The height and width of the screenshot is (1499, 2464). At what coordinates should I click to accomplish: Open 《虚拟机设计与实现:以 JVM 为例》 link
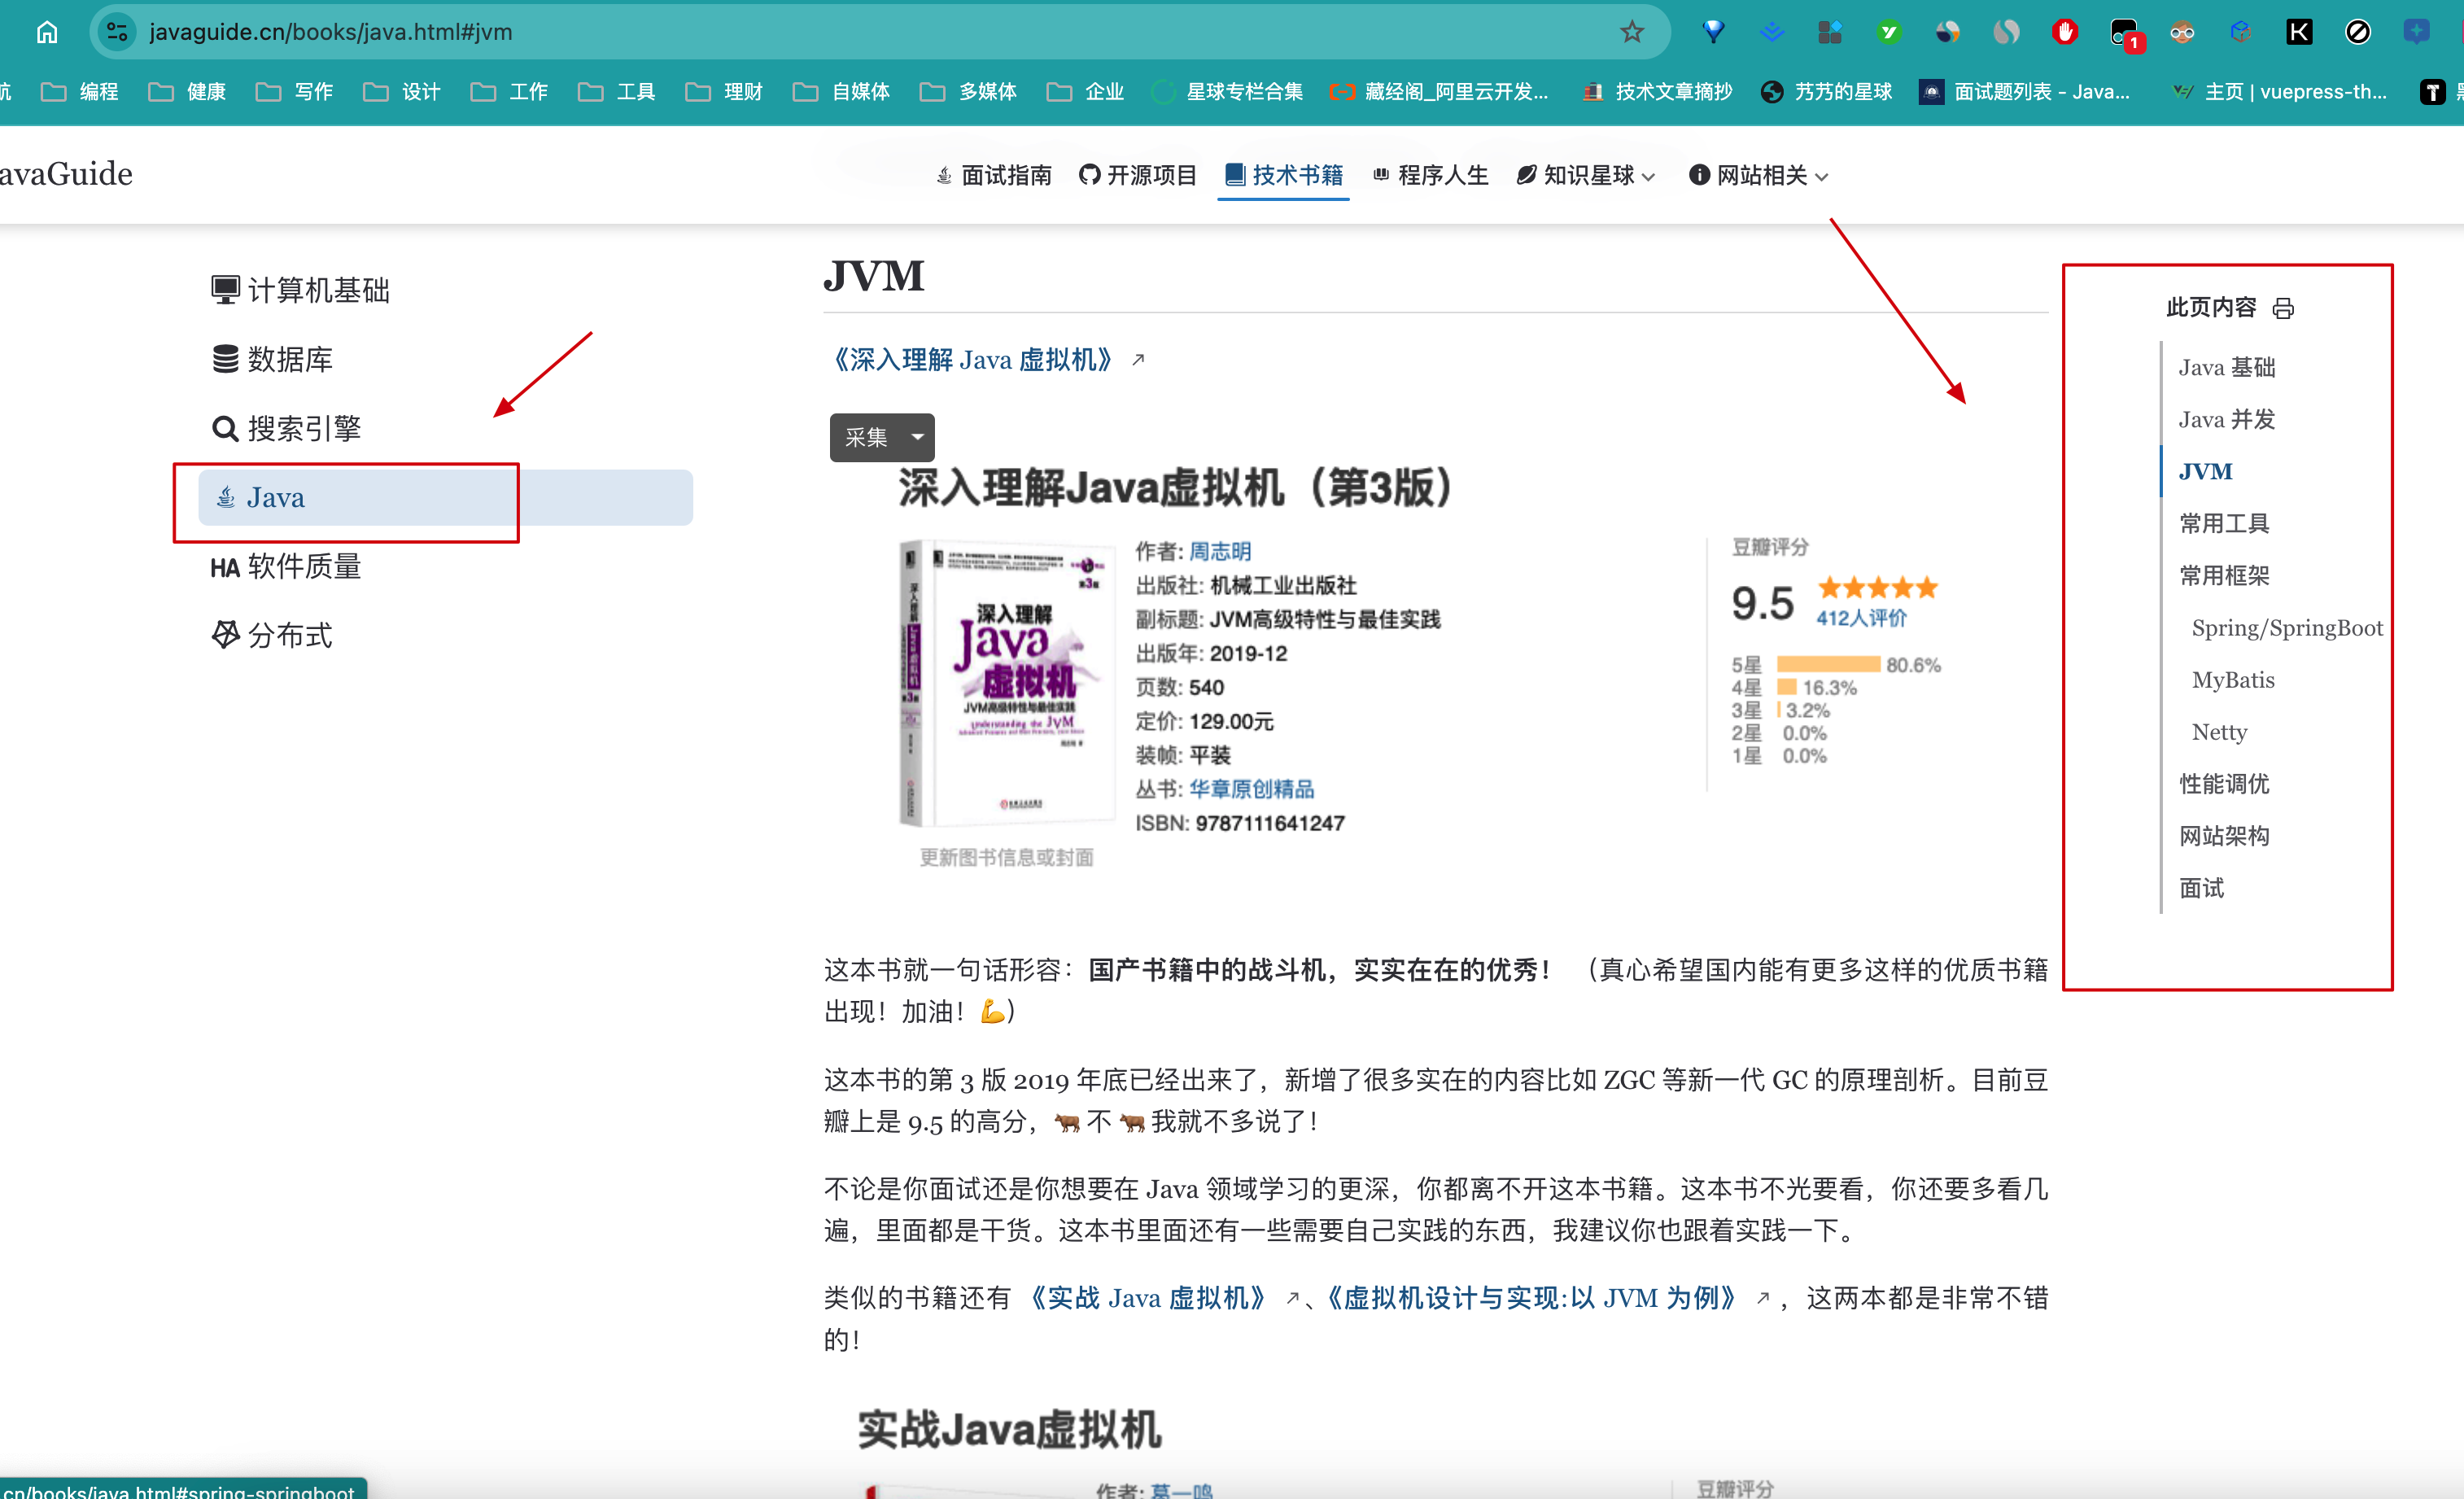(1531, 1297)
